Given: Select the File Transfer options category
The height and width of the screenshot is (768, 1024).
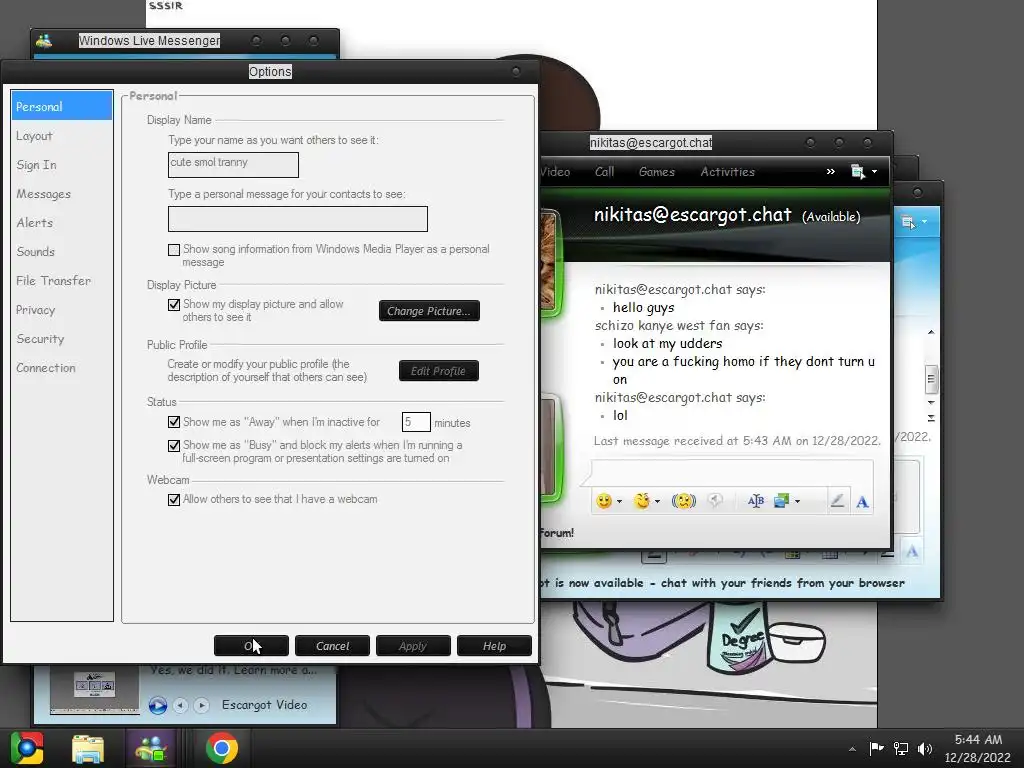Looking at the screenshot, I should (x=62, y=281).
